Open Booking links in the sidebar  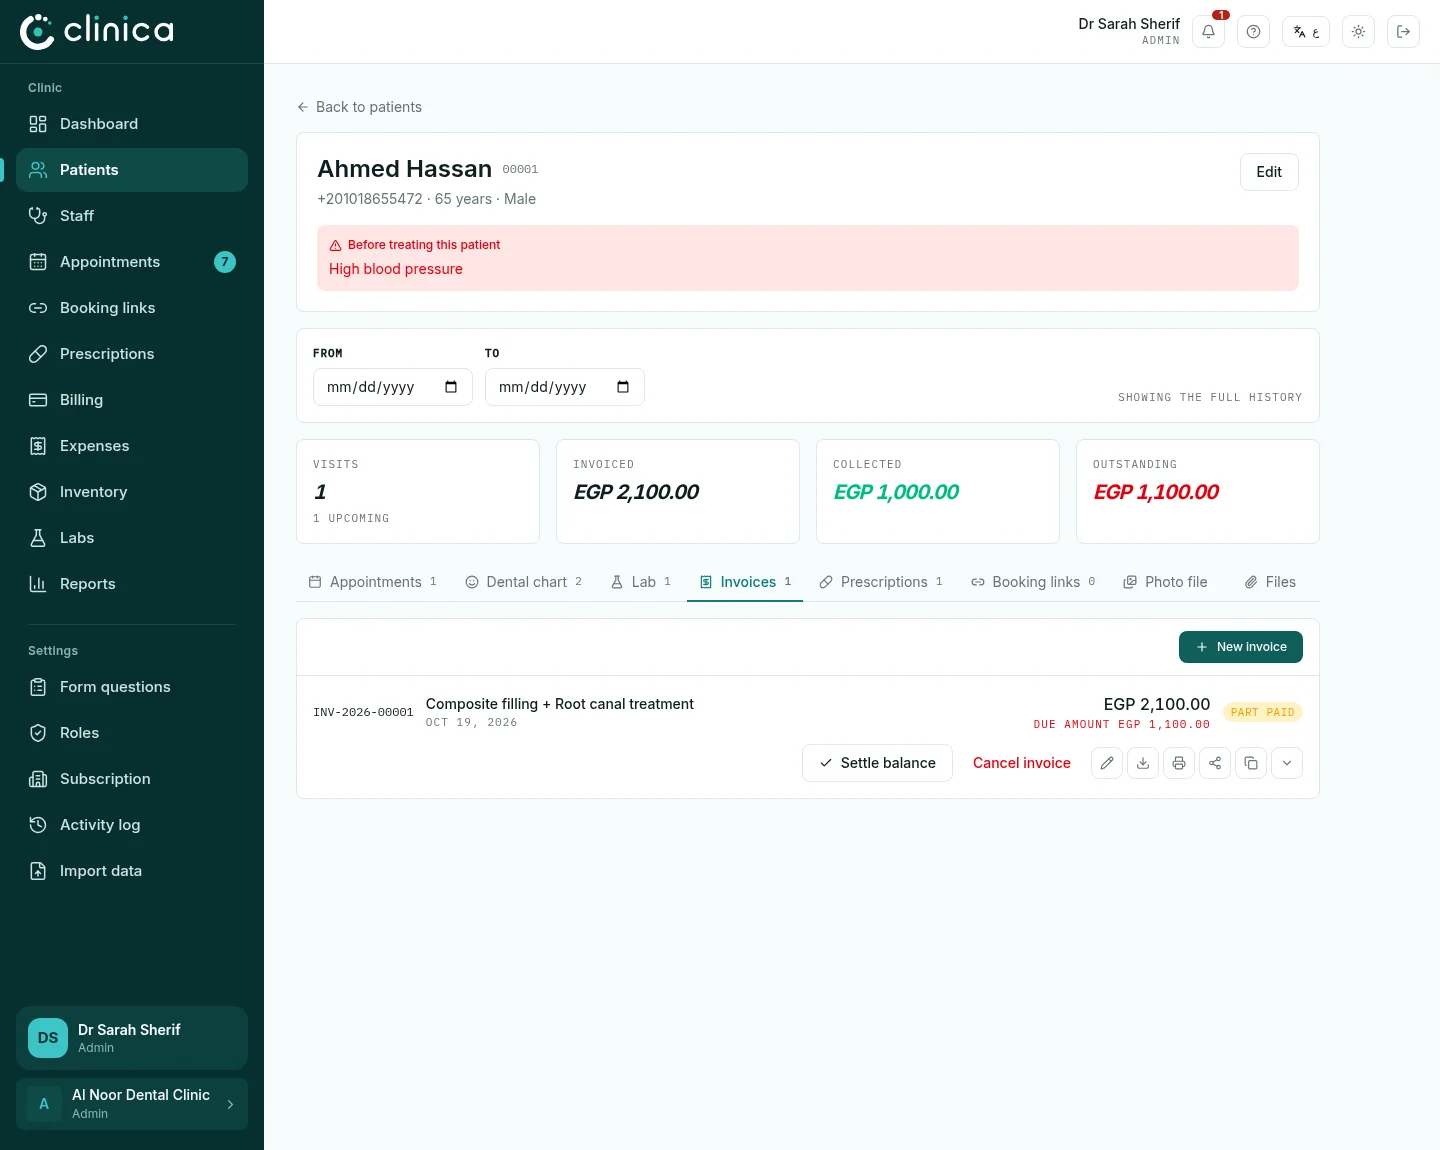click(x=132, y=308)
